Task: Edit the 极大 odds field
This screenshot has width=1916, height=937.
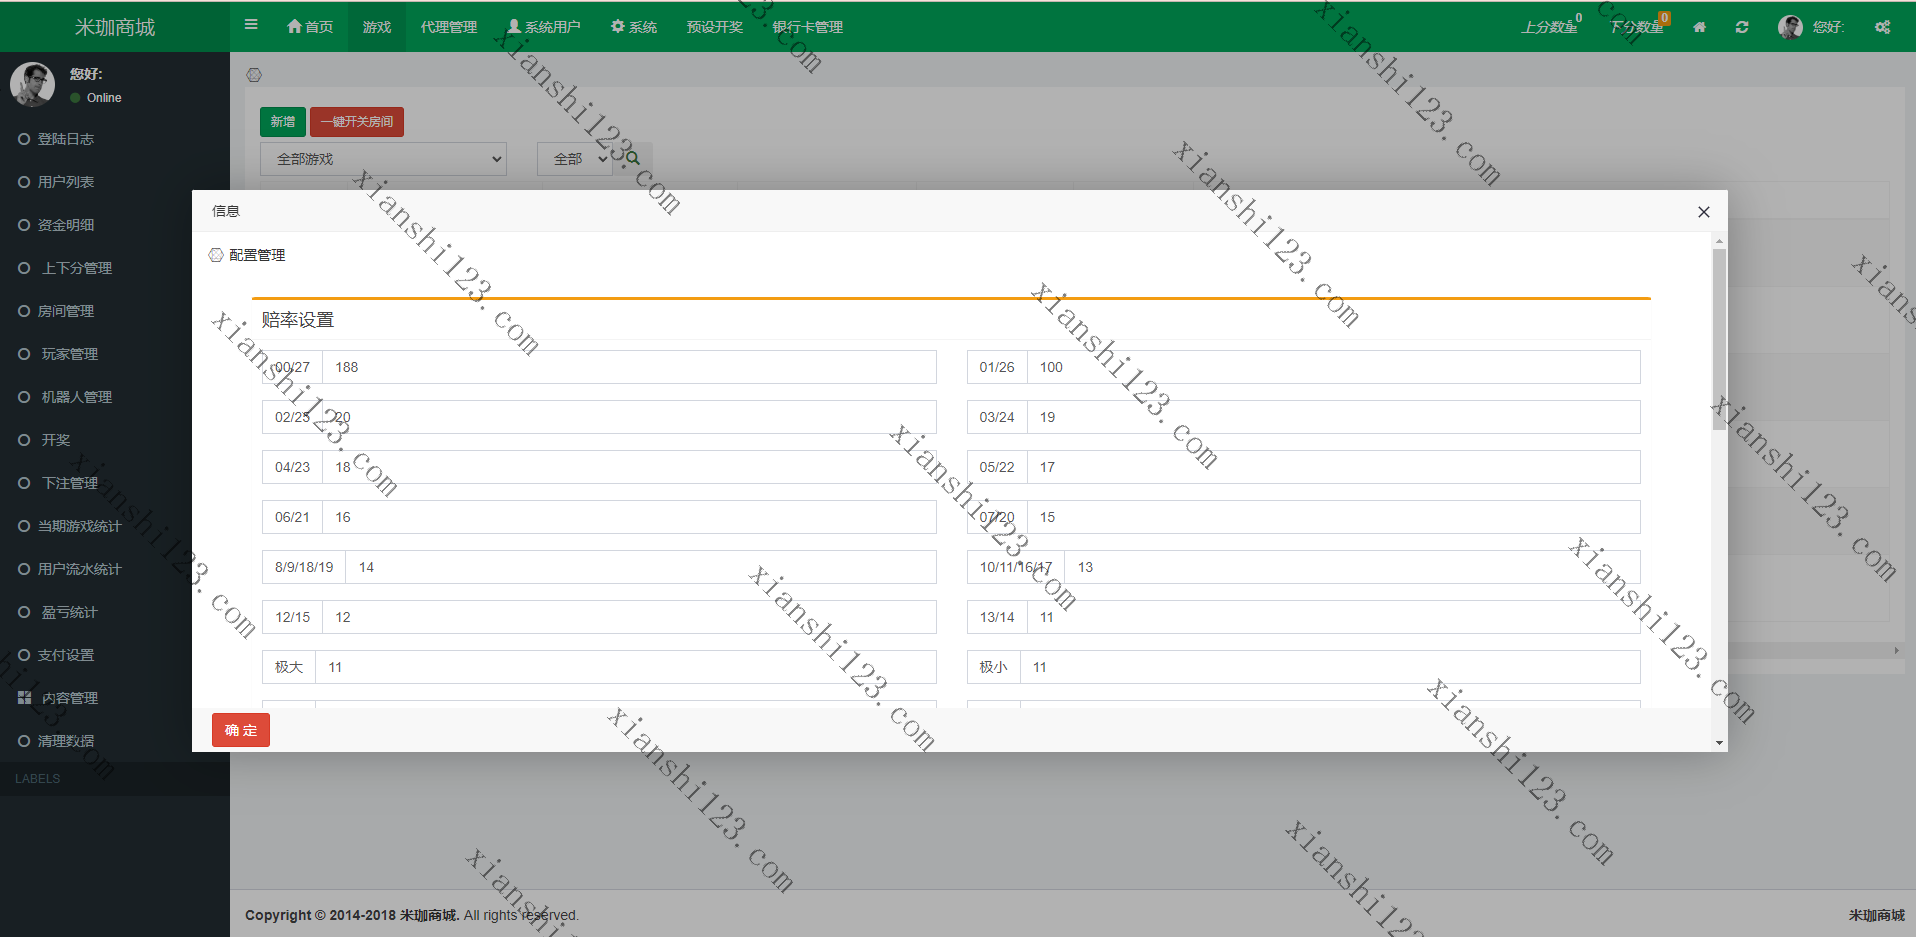Action: (626, 667)
